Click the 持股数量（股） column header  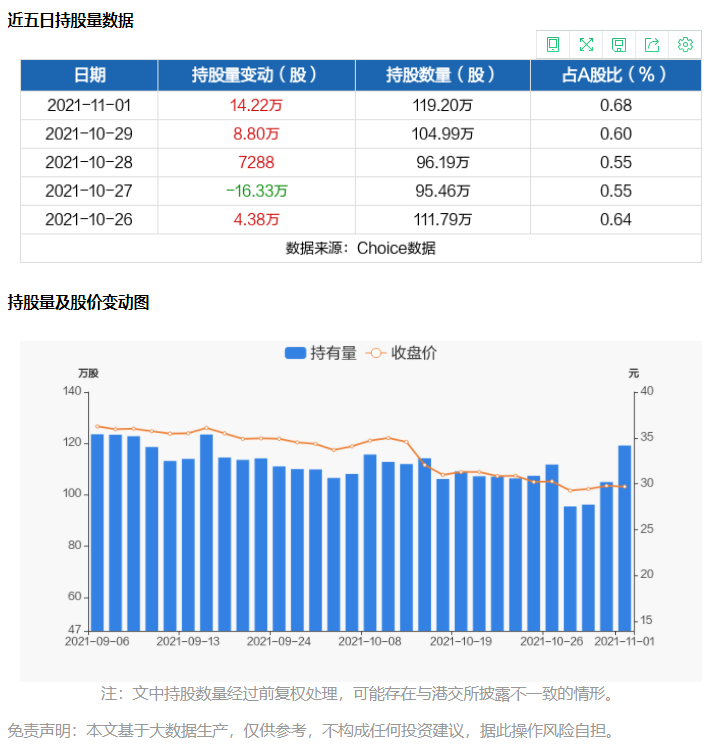pyautogui.click(x=443, y=75)
